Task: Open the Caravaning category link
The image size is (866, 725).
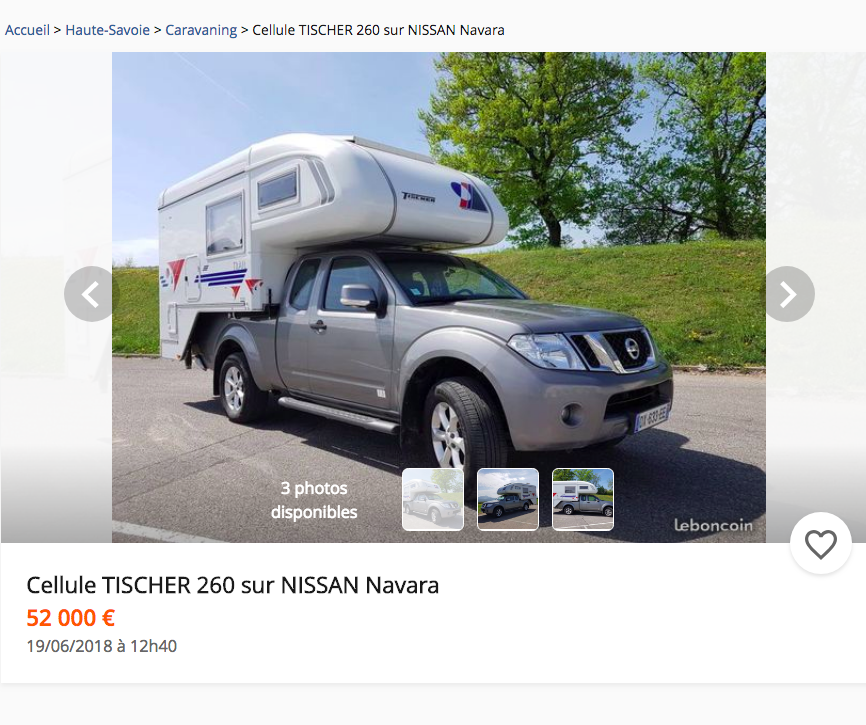Action: pyautogui.click(x=201, y=30)
